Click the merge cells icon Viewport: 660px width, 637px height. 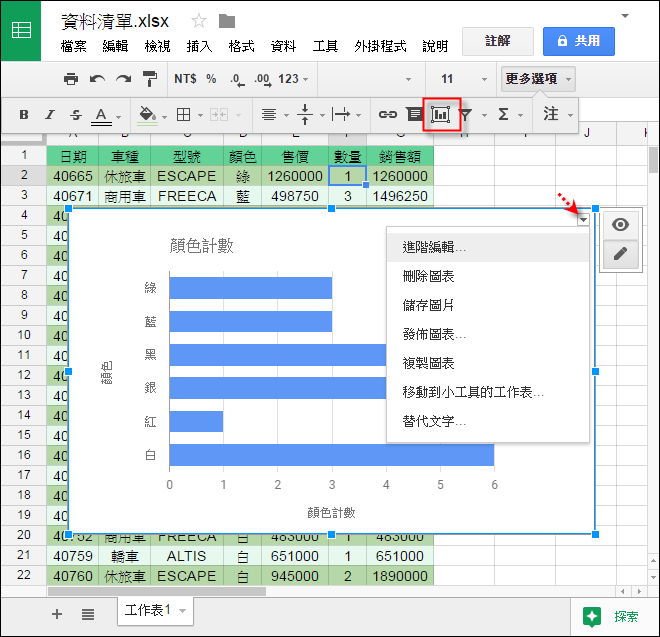[x=219, y=115]
